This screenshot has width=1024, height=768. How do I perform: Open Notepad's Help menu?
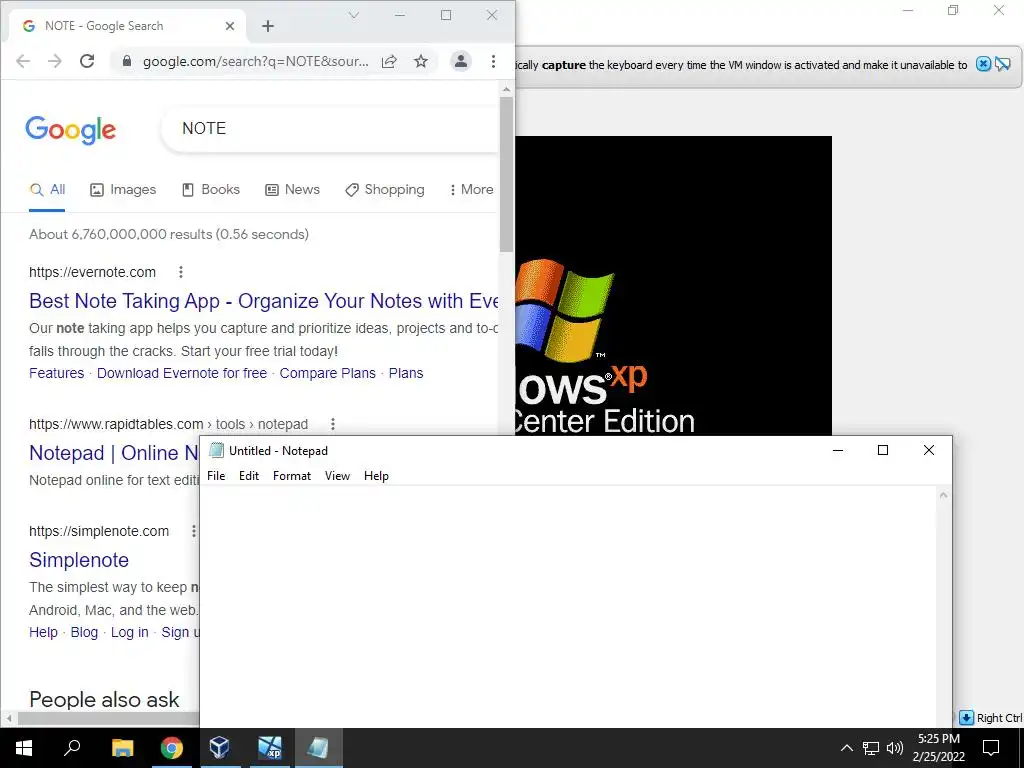coord(376,476)
